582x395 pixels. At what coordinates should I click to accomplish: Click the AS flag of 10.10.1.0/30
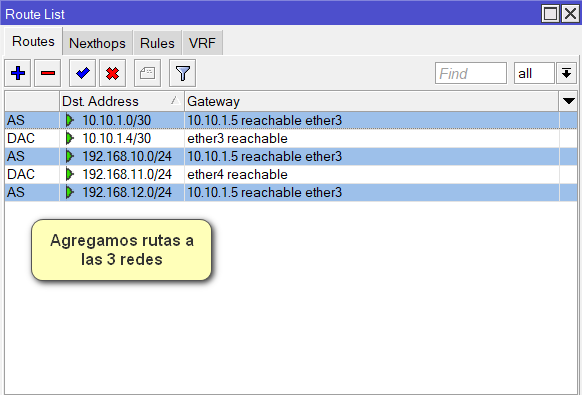[x=16, y=120]
